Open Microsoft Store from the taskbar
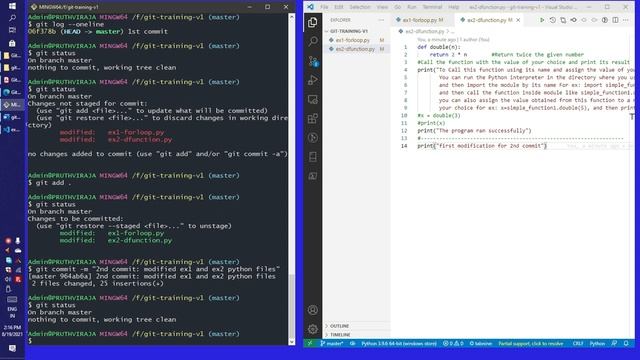The width and height of the screenshot is (640, 360). tap(12, 43)
